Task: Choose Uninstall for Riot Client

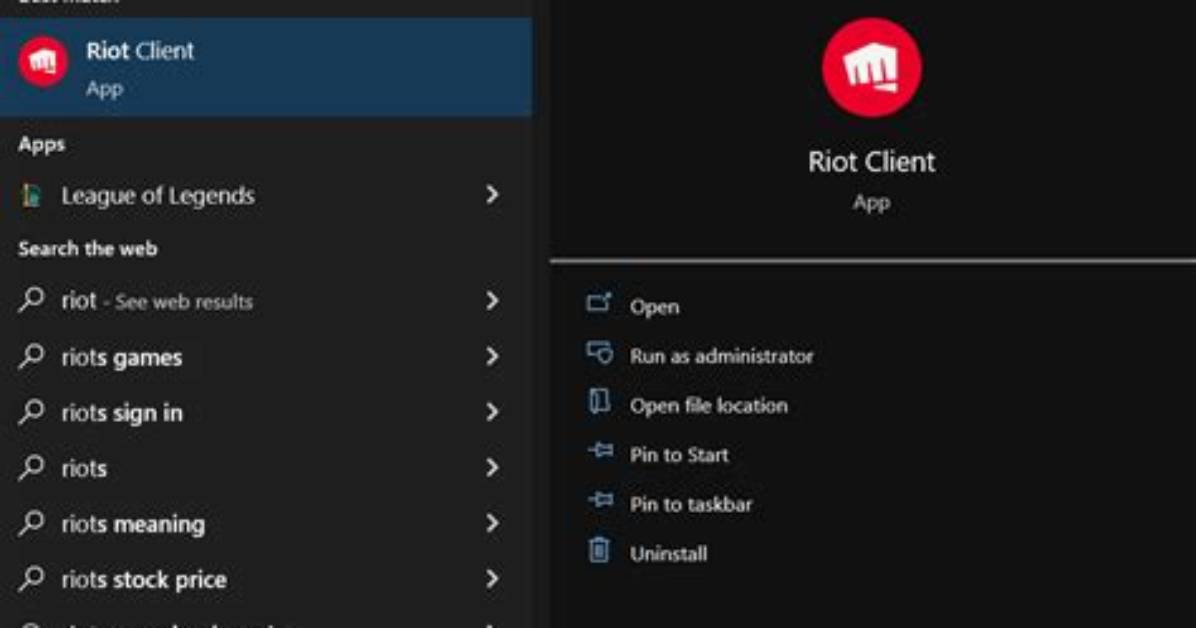Action: pyautogui.click(x=668, y=554)
